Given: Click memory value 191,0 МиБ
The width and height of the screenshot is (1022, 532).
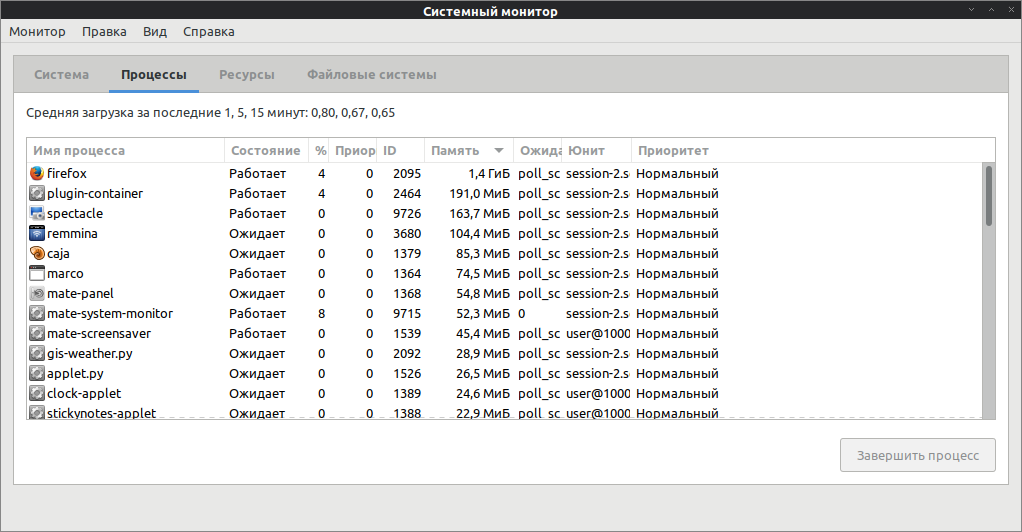Looking at the screenshot, I should coord(480,194).
